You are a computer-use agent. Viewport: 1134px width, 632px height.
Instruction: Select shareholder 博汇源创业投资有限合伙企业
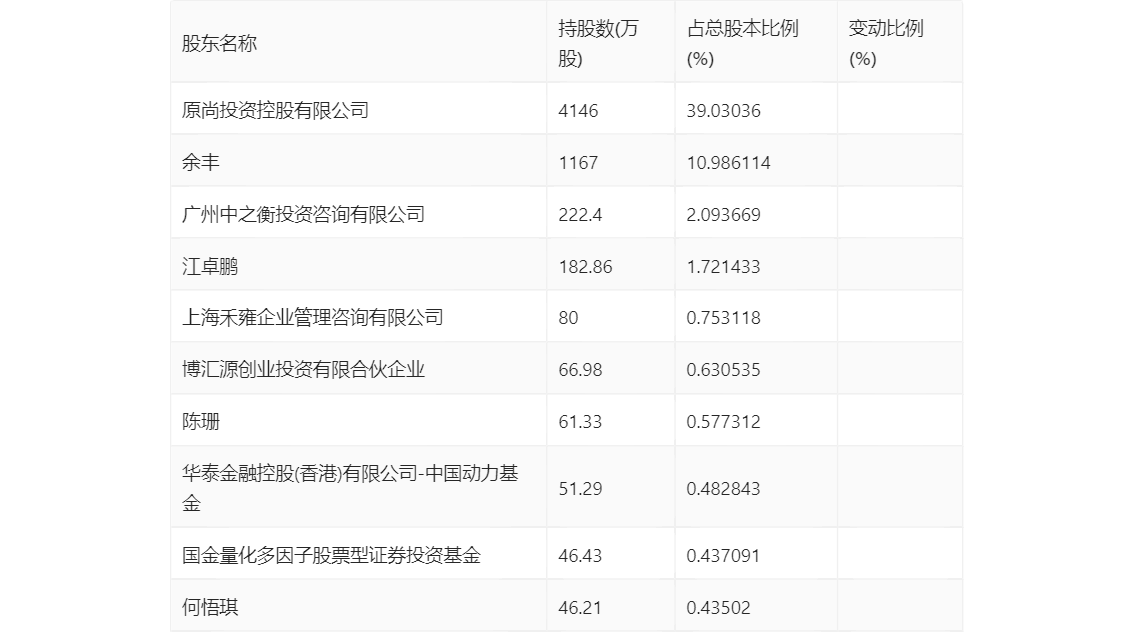[x=303, y=370]
